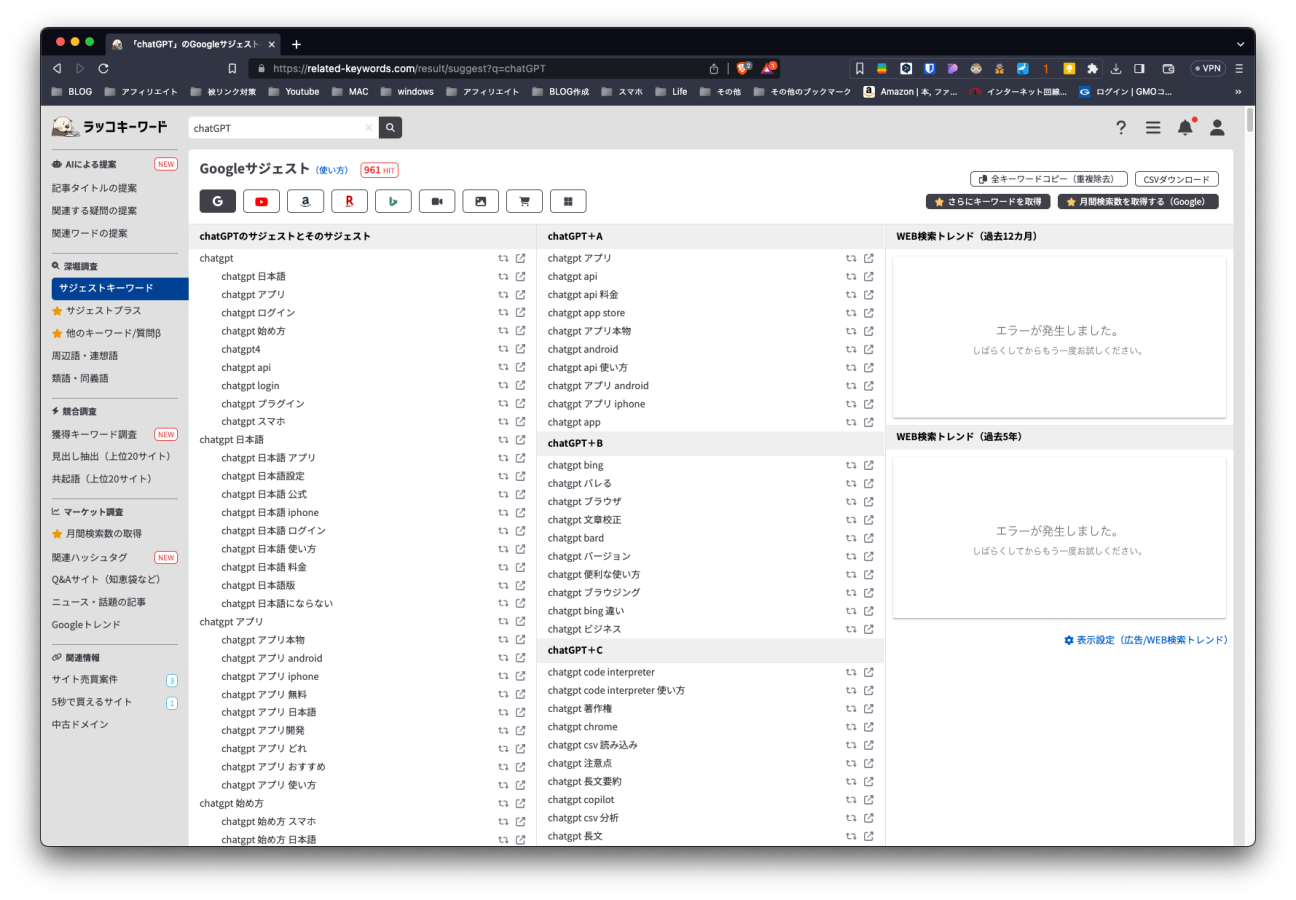
Task: Click the Brave Shields lion icon
Action: click(743, 69)
